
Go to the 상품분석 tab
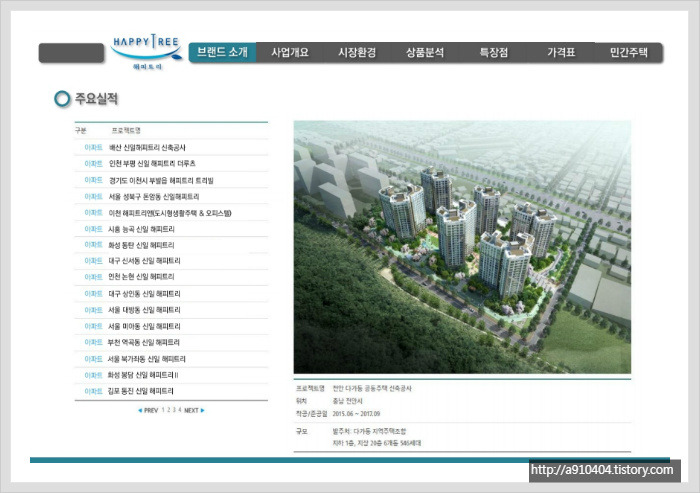click(425, 52)
